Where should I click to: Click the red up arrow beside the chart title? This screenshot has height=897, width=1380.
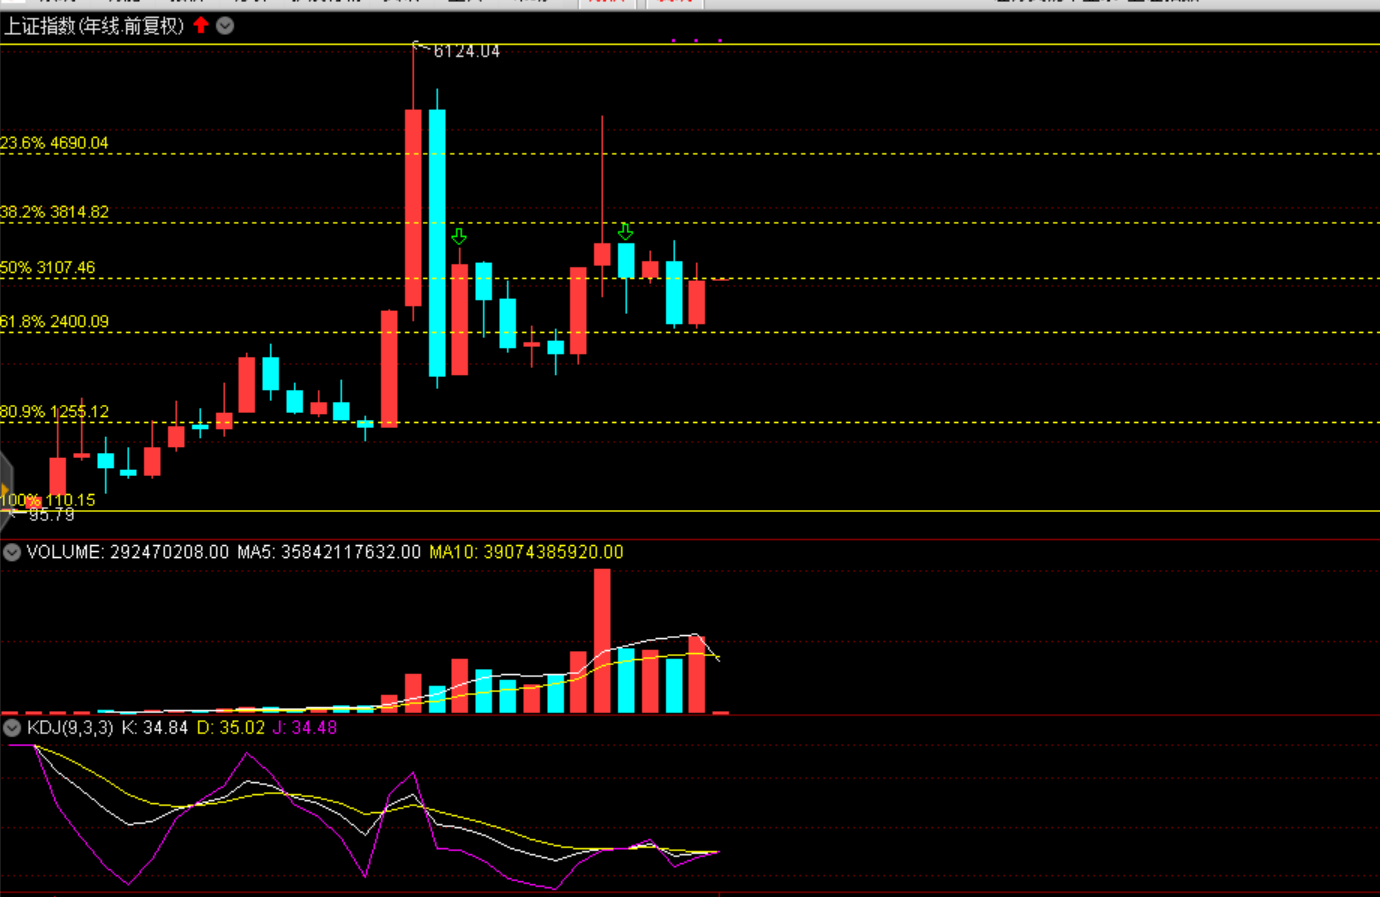point(201,25)
